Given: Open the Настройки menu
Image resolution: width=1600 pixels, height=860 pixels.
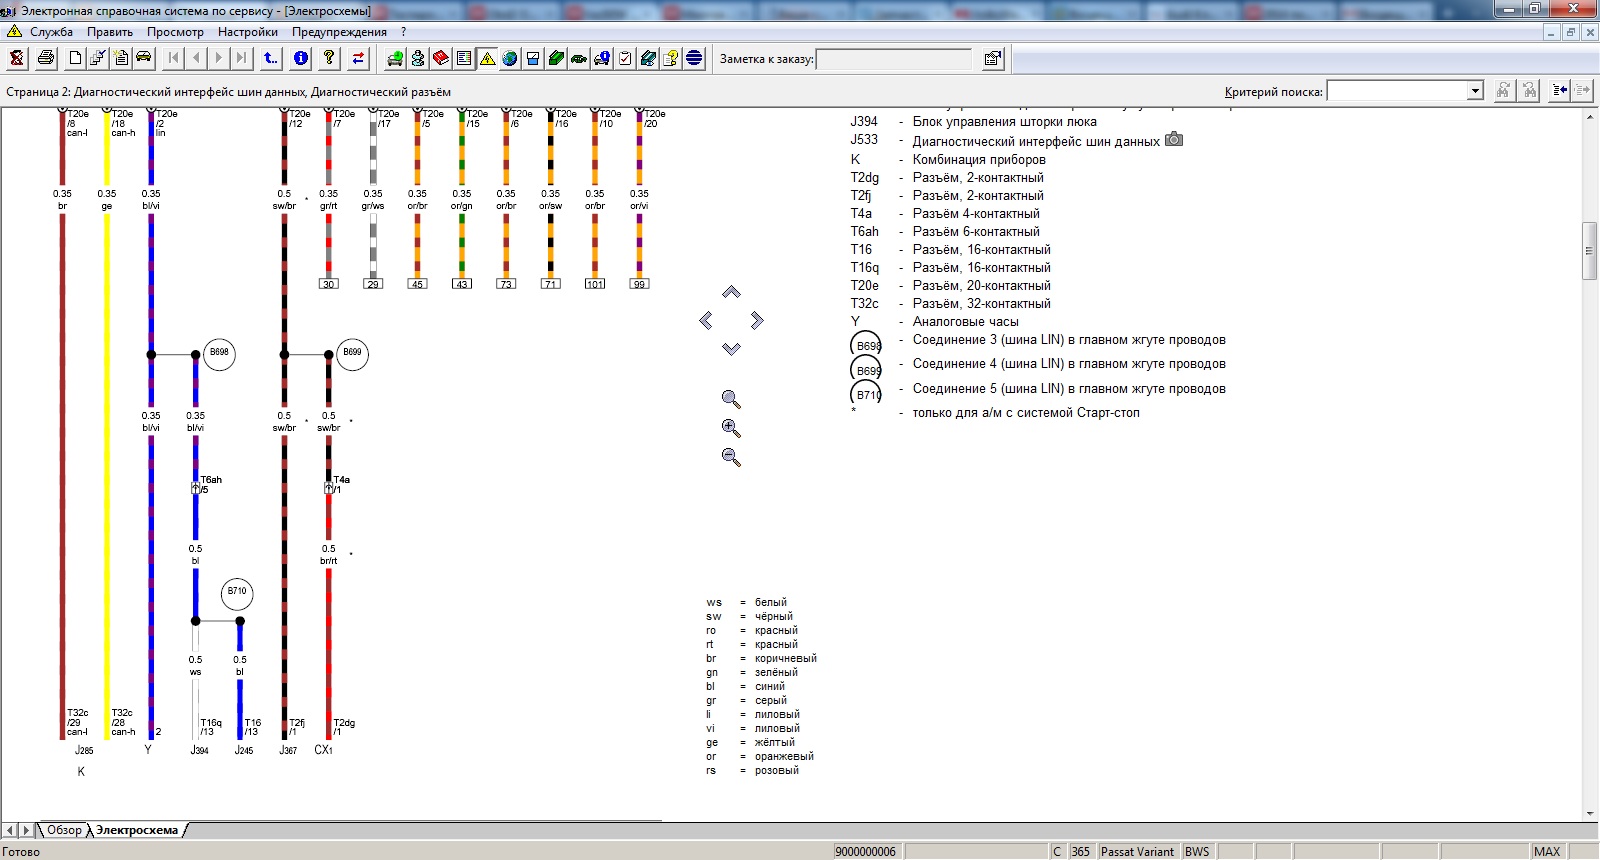Looking at the screenshot, I should 247,32.
